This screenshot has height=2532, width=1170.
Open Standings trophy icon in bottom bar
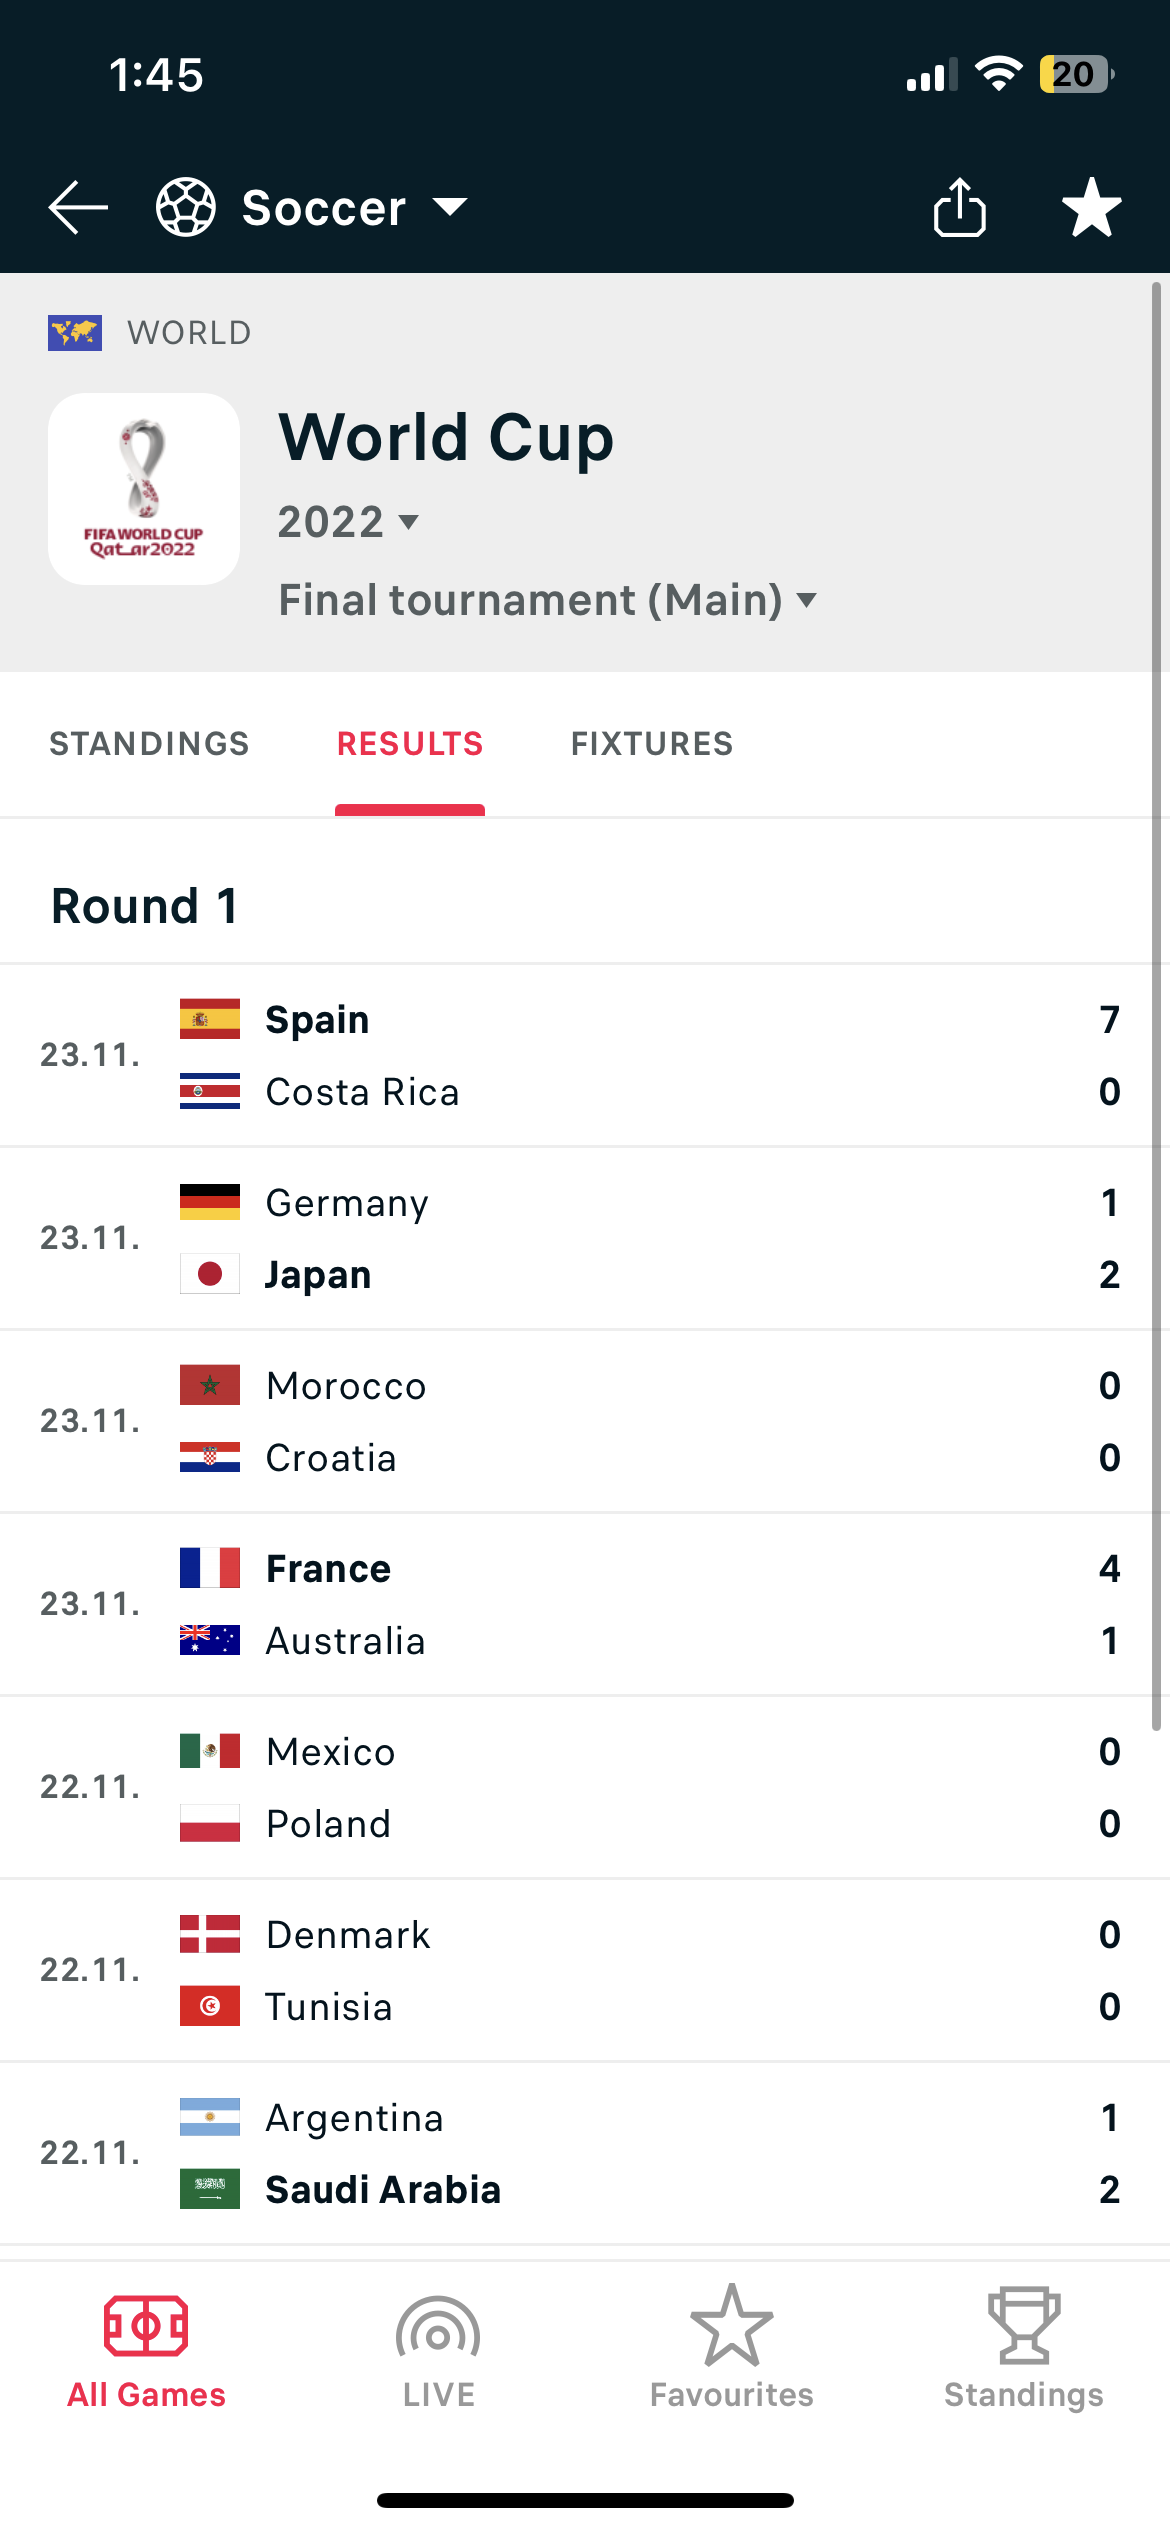1024,2328
